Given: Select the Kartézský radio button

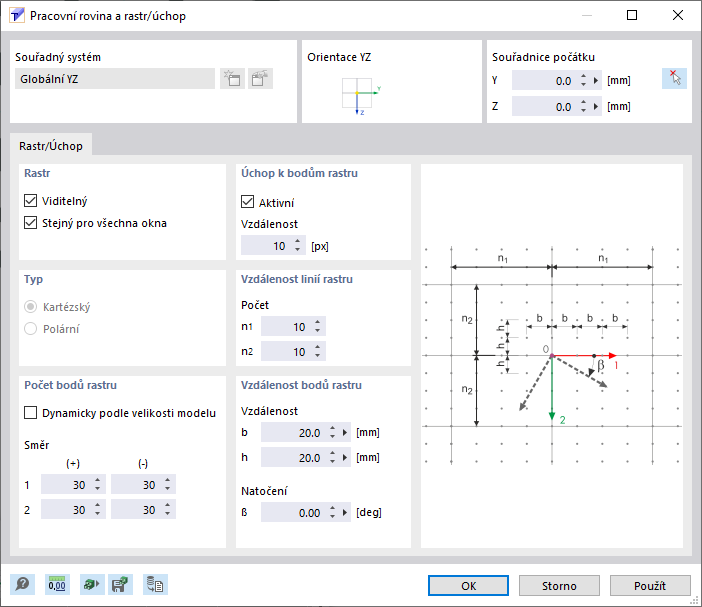Looking at the screenshot, I should [x=30, y=307].
